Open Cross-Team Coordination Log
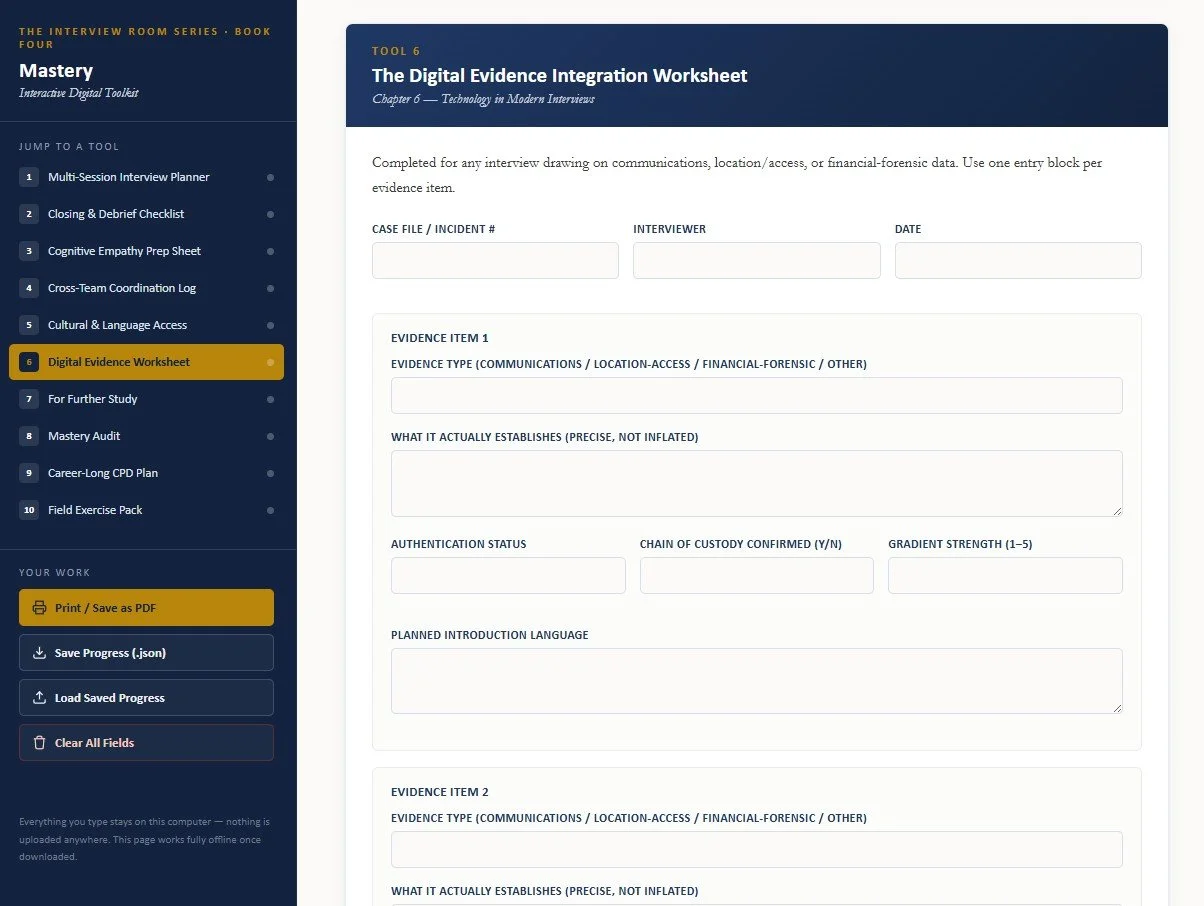 pyautogui.click(x=146, y=288)
